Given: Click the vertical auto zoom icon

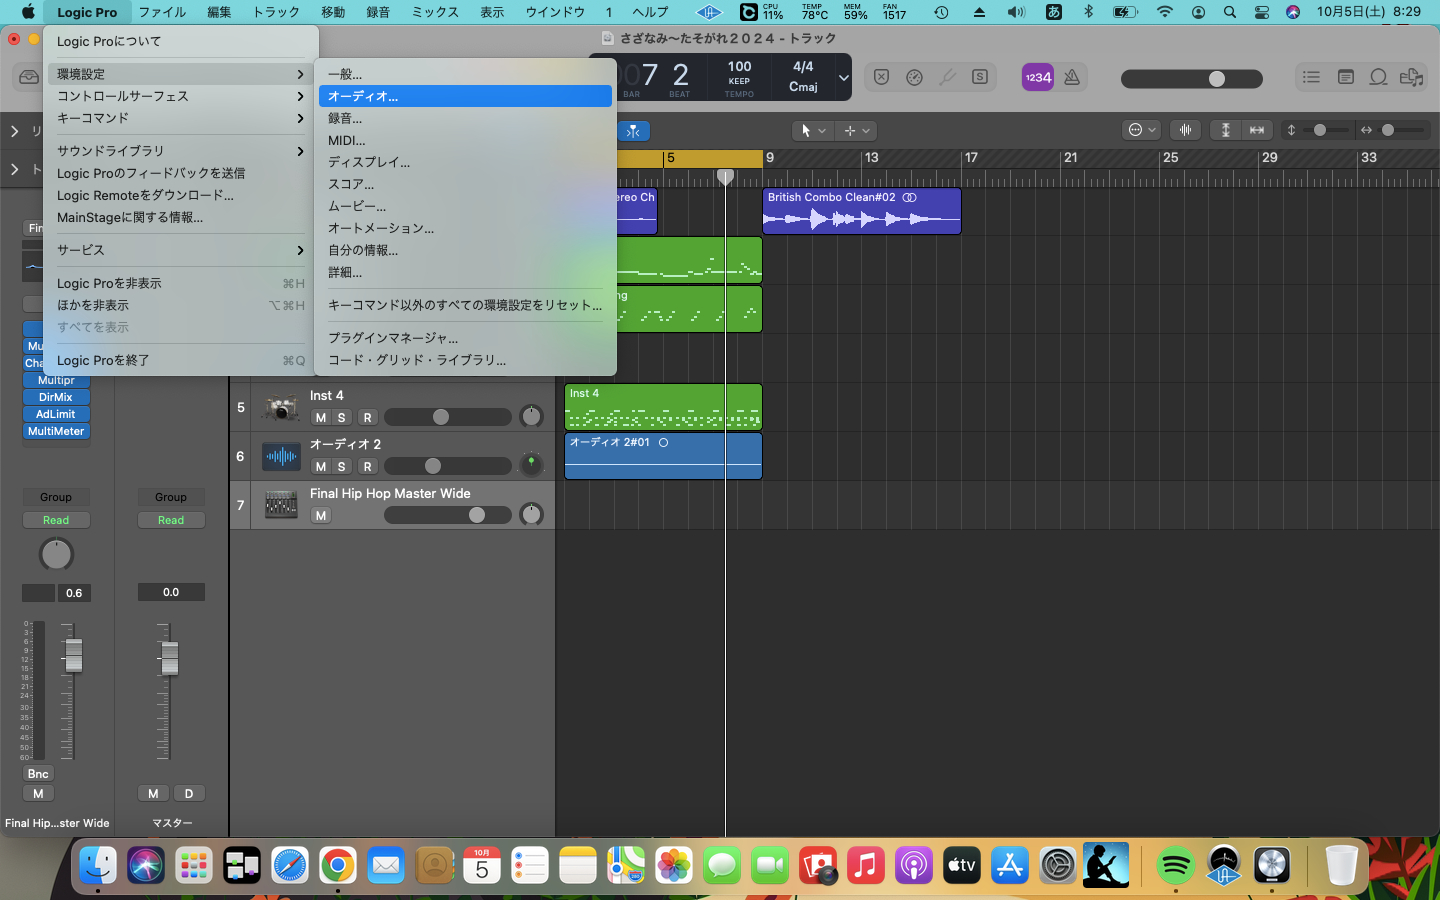Looking at the screenshot, I should tap(1225, 130).
